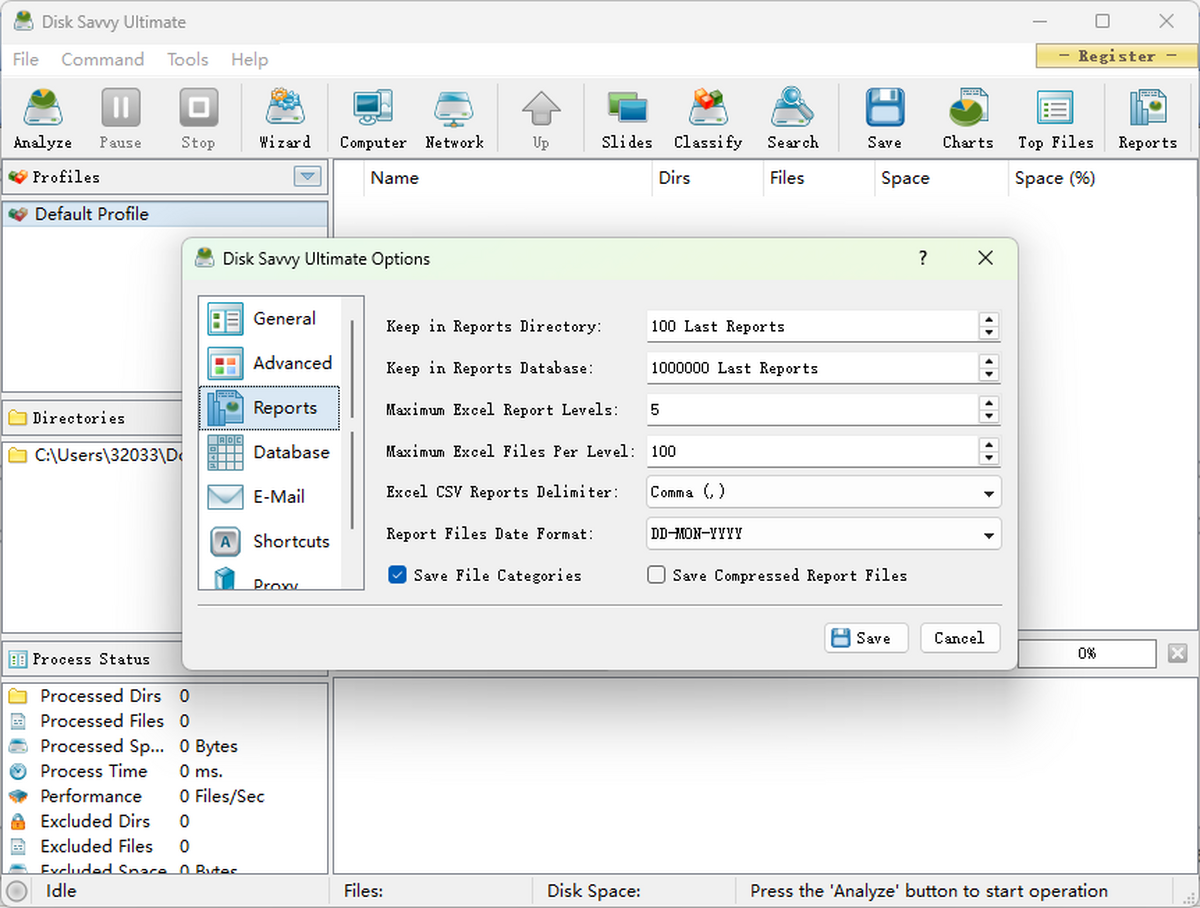This screenshot has height=908, width=1200.
Task: Open the Excel CSV Reports Delimiter dropdown
Action: (988, 492)
